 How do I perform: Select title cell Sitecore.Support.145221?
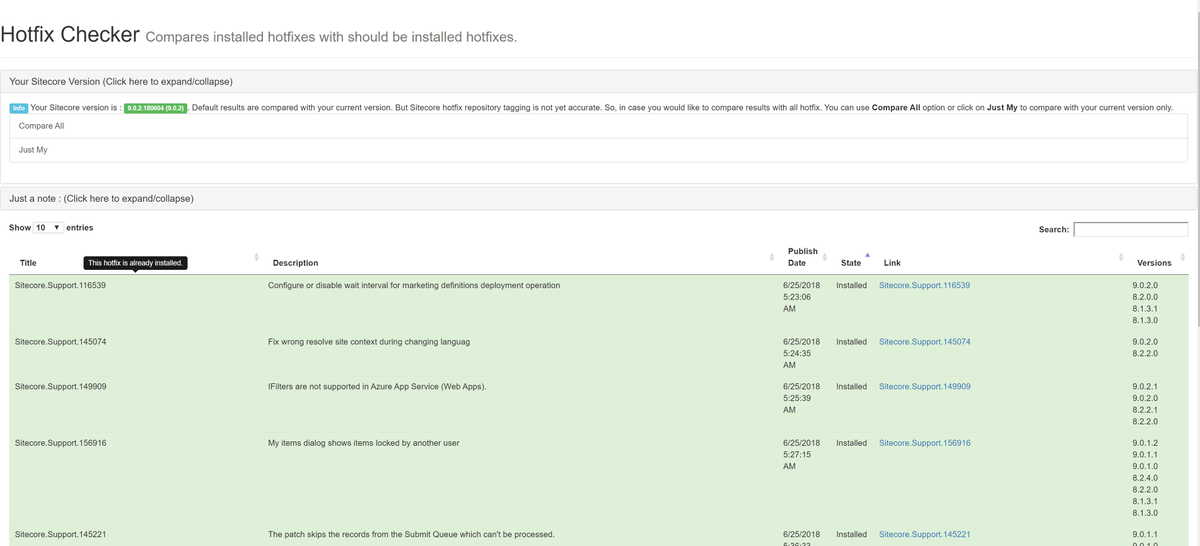pyautogui.click(x=60, y=535)
